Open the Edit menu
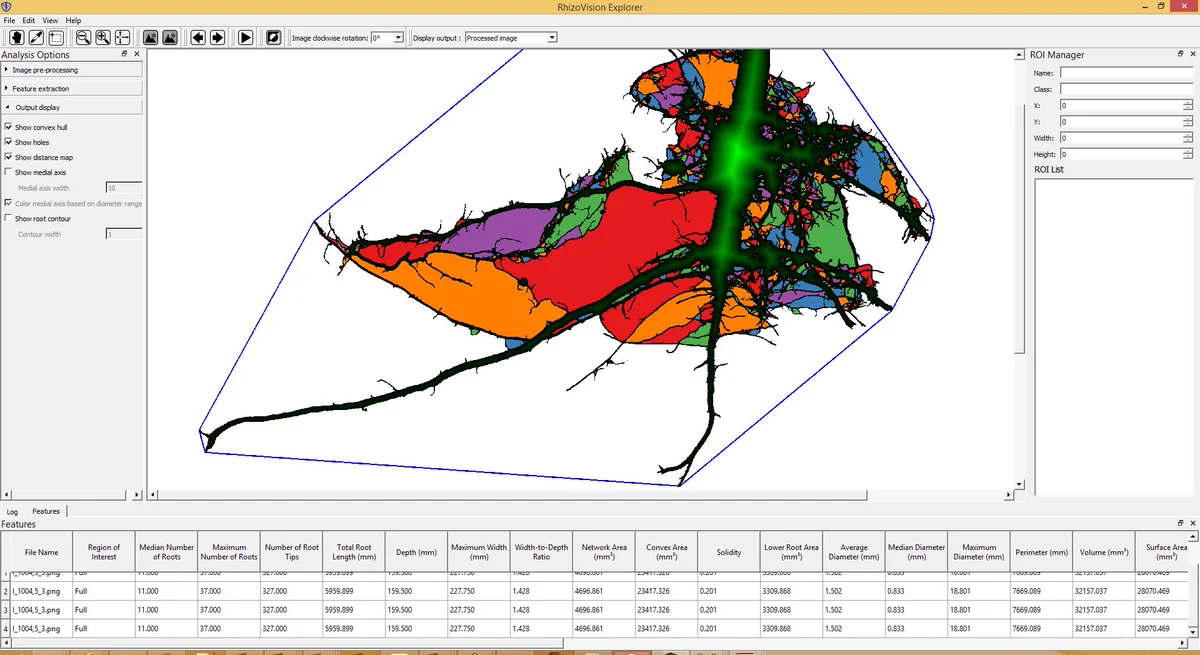The image size is (1200, 655). pyautogui.click(x=28, y=20)
